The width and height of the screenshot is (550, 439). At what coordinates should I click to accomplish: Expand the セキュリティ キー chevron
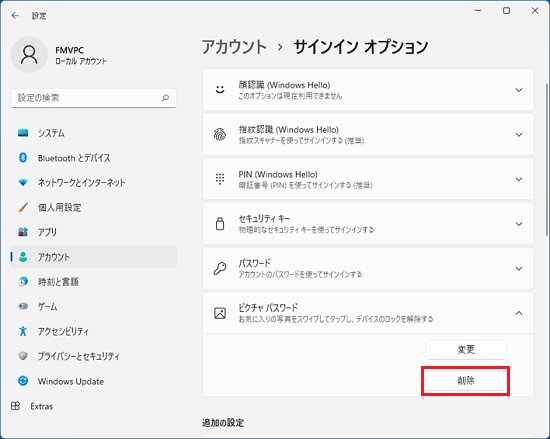(519, 224)
